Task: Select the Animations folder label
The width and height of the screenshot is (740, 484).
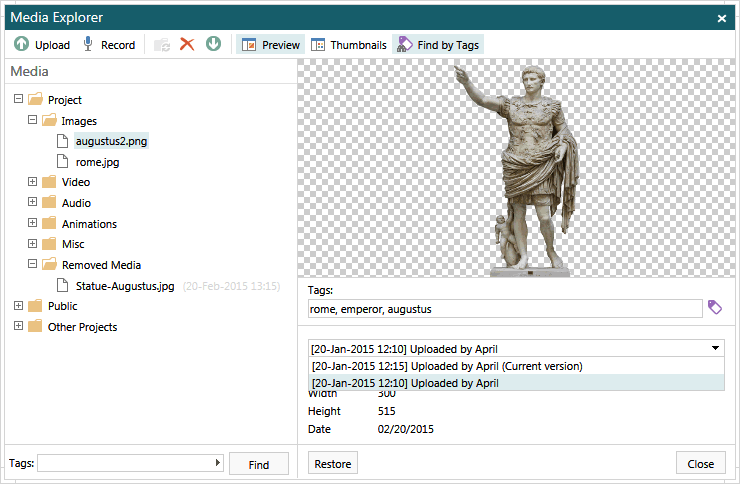Action: pos(89,224)
